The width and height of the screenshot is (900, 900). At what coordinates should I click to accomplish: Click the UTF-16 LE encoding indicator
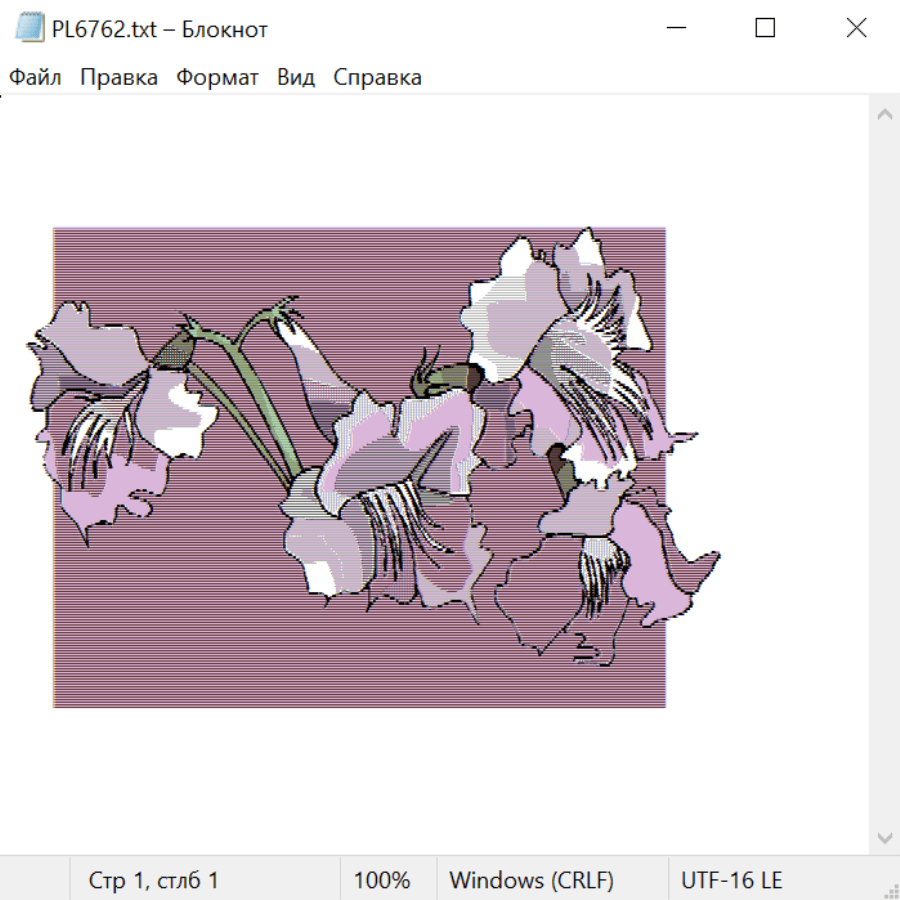[732, 881]
